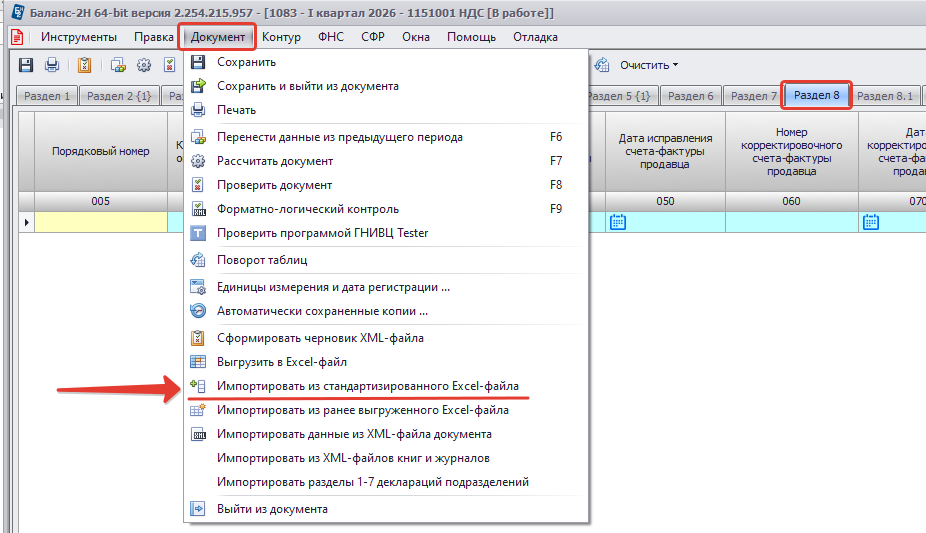Click the clipboard checklist icon in toolbar
Viewport: 926px width, 533px height.
tap(85, 65)
